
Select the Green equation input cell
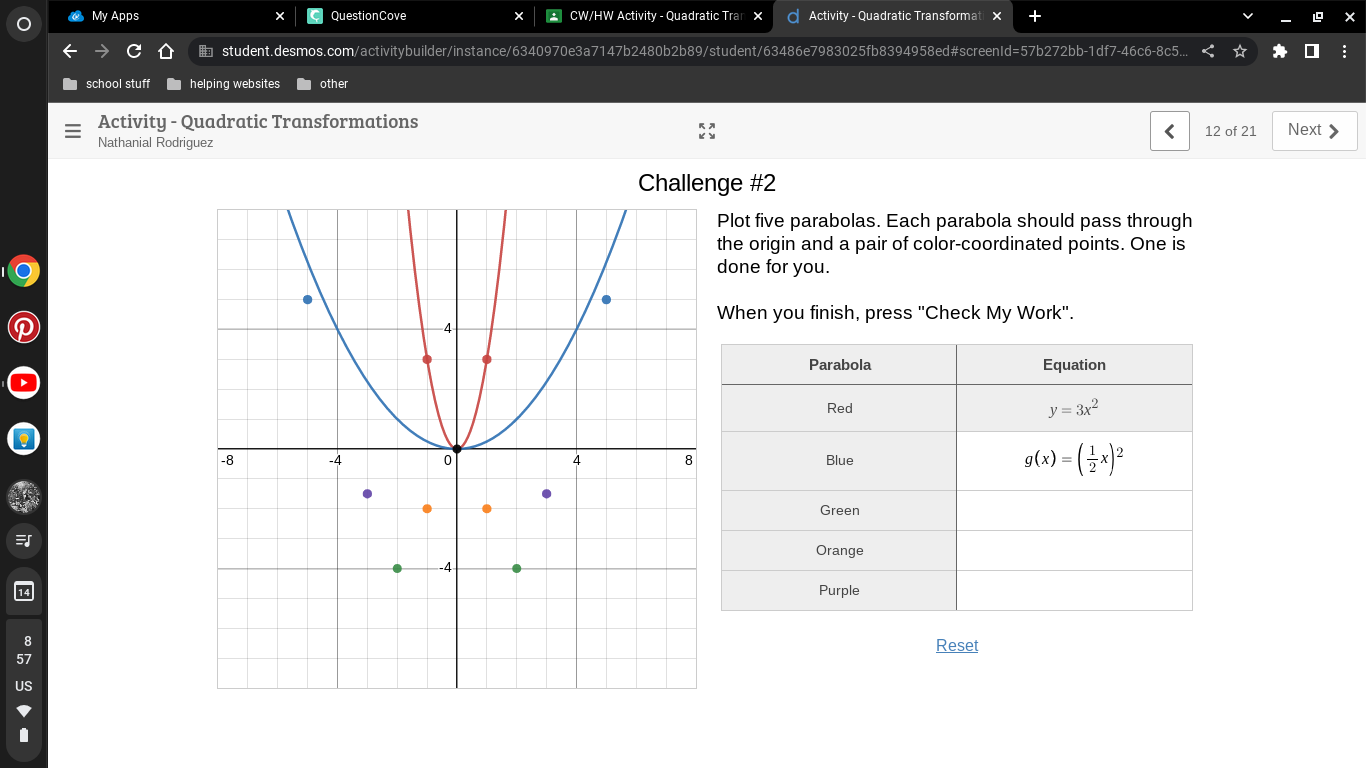1074,511
